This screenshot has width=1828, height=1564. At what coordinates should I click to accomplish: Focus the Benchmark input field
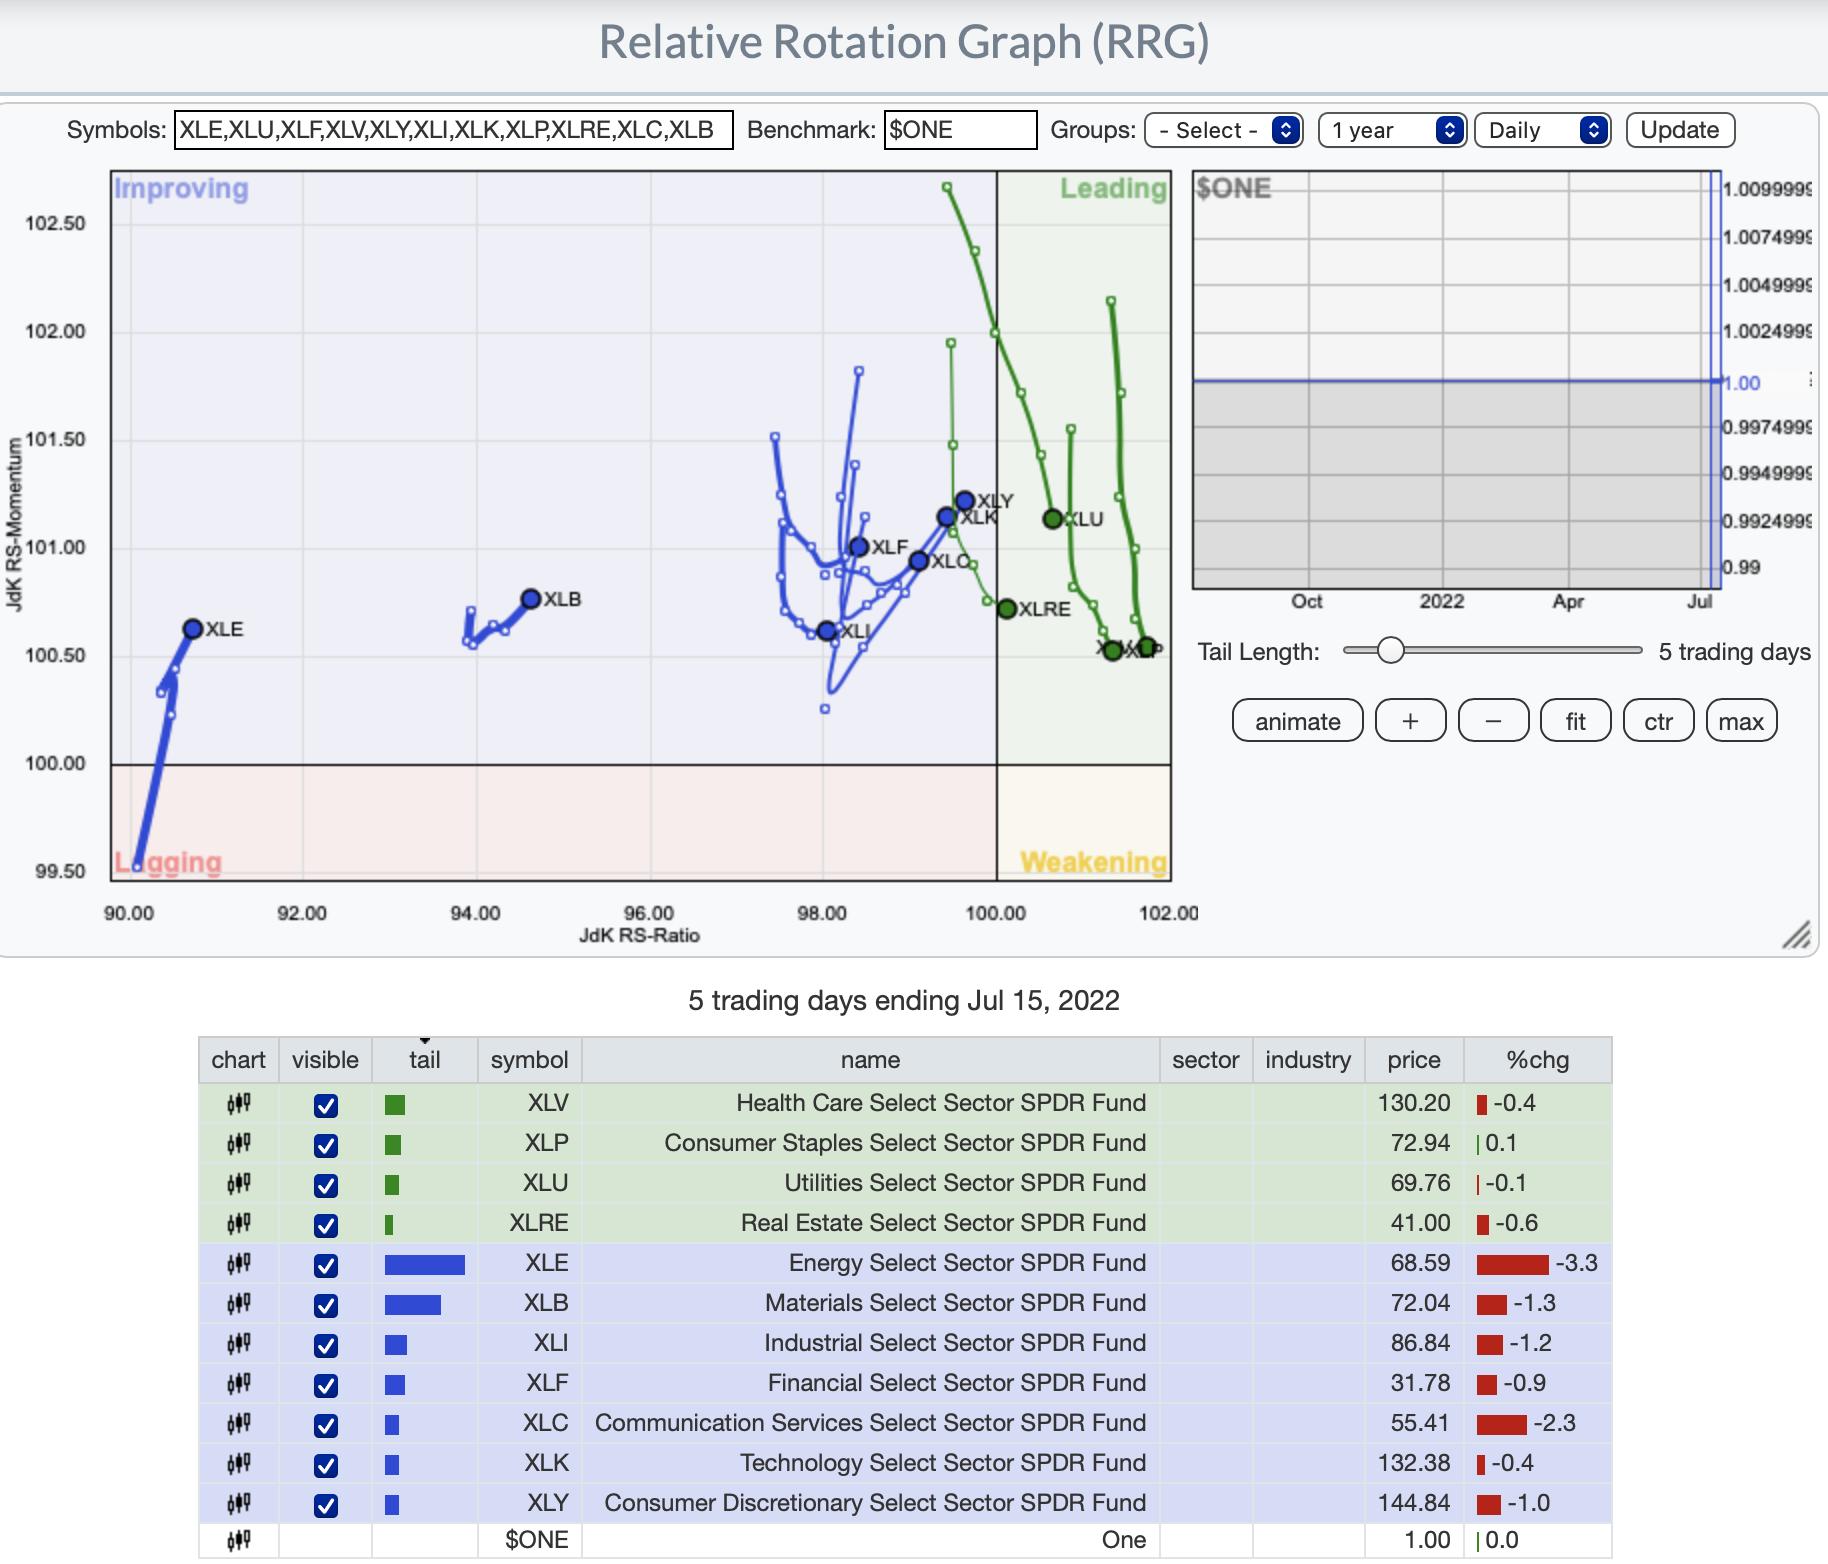(x=960, y=130)
